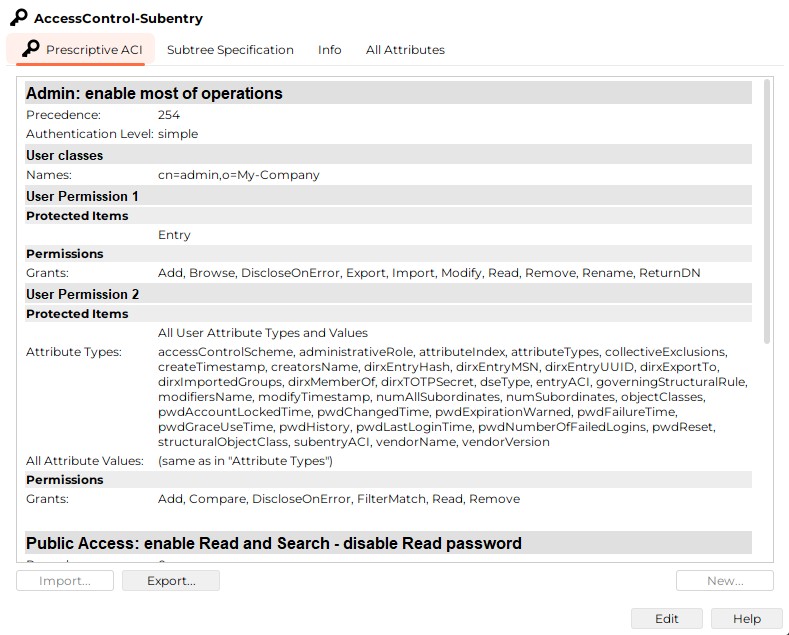Screen dimensions: 789x635
Task: Click the name 'cn=admin,o=My-Company'
Action: pos(239,175)
